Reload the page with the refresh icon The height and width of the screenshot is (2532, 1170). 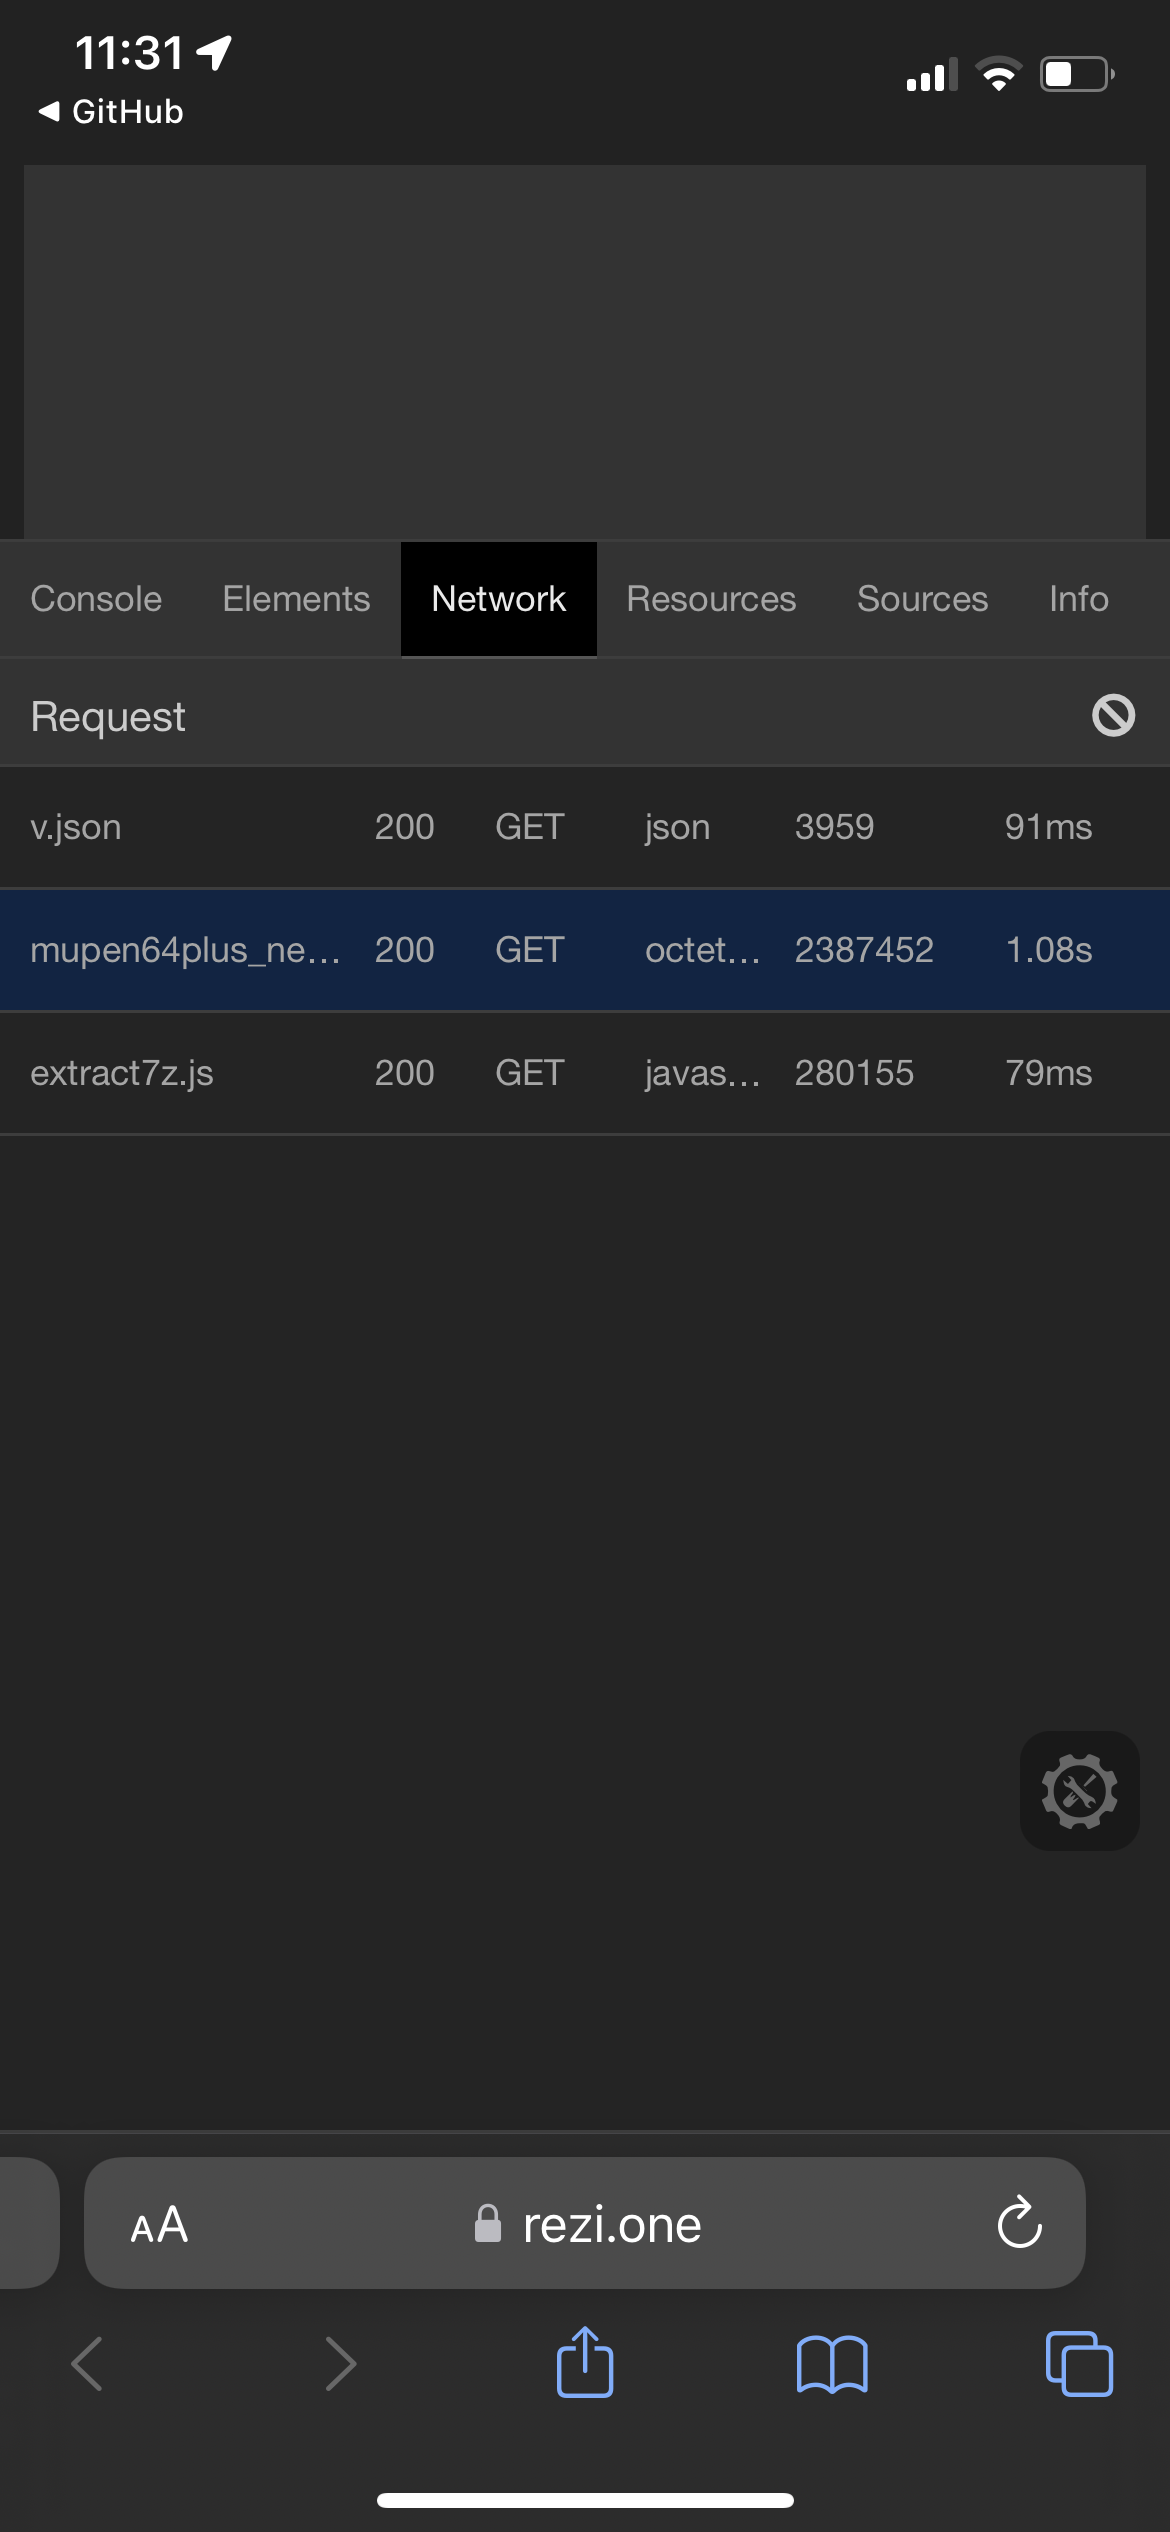tap(1017, 2224)
